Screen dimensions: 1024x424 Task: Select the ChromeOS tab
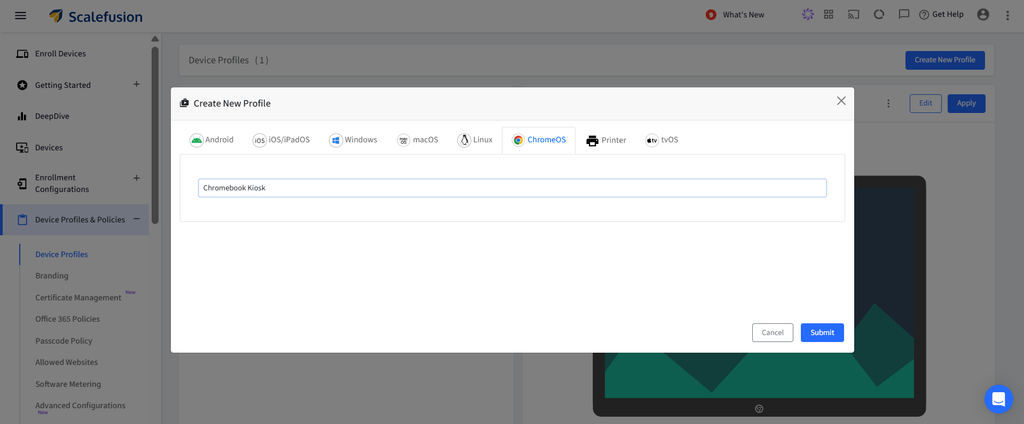click(x=539, y=140)
